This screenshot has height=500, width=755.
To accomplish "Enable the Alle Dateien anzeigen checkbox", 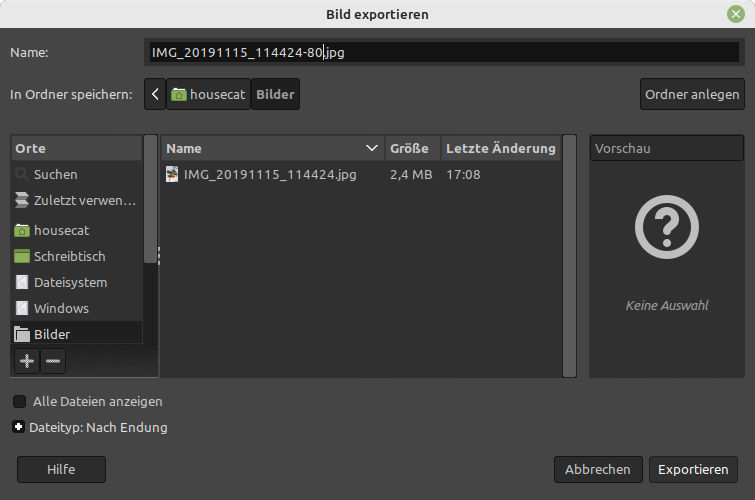I will point(20,402).
